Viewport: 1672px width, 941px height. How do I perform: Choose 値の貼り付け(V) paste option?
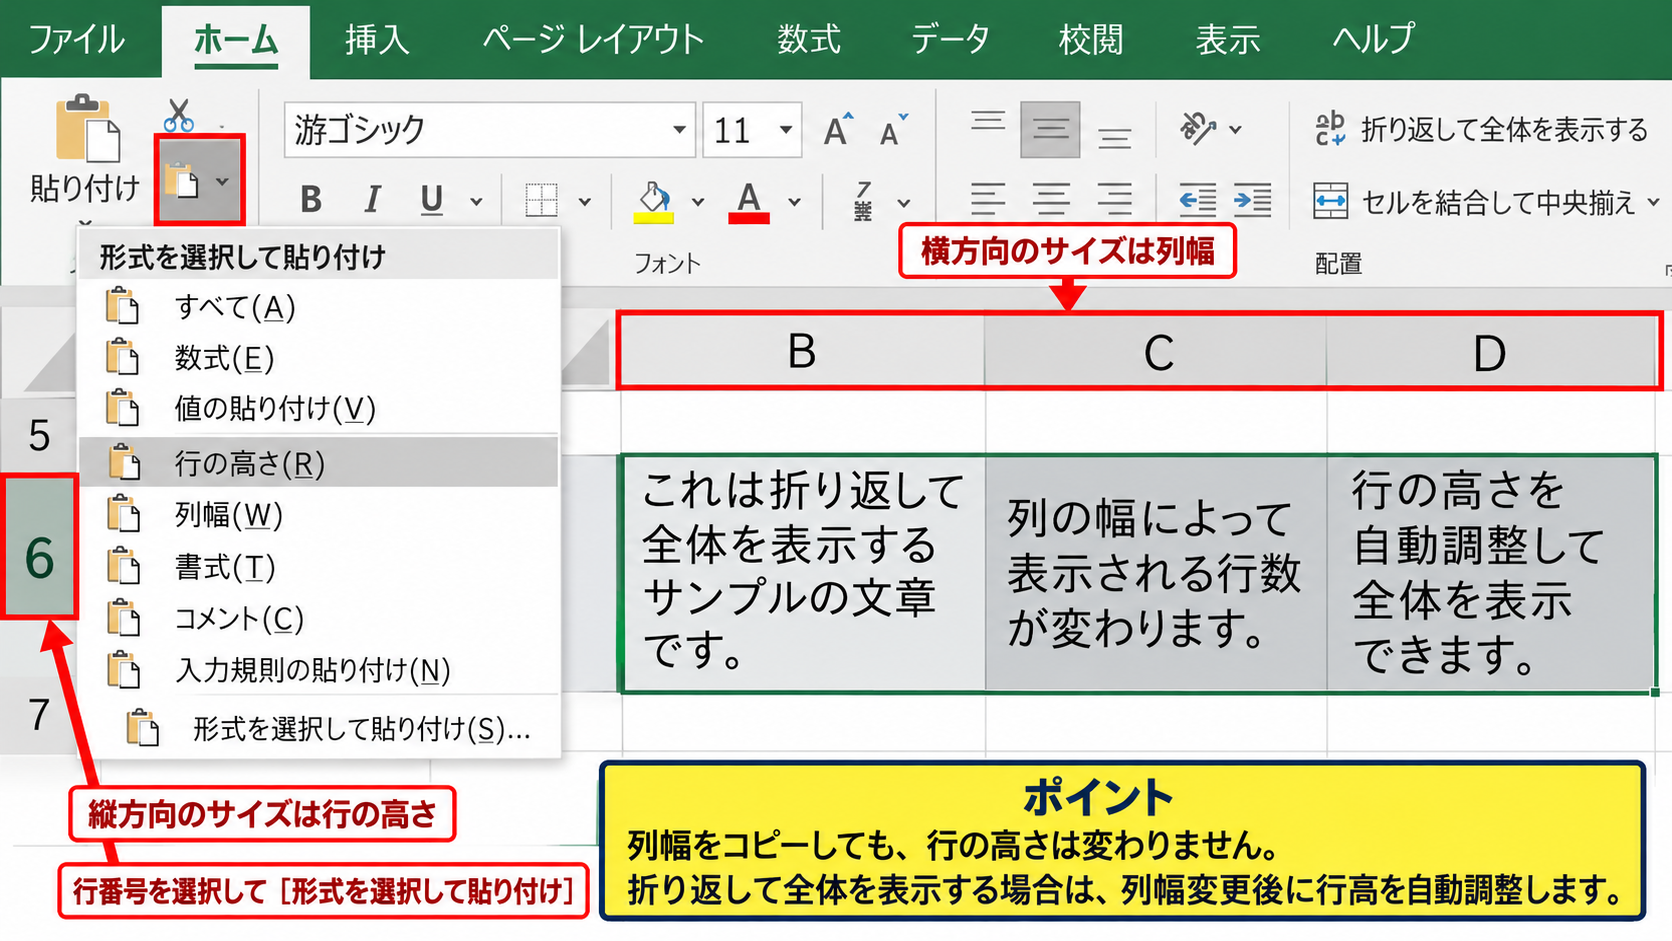click(x=319, y=408)
